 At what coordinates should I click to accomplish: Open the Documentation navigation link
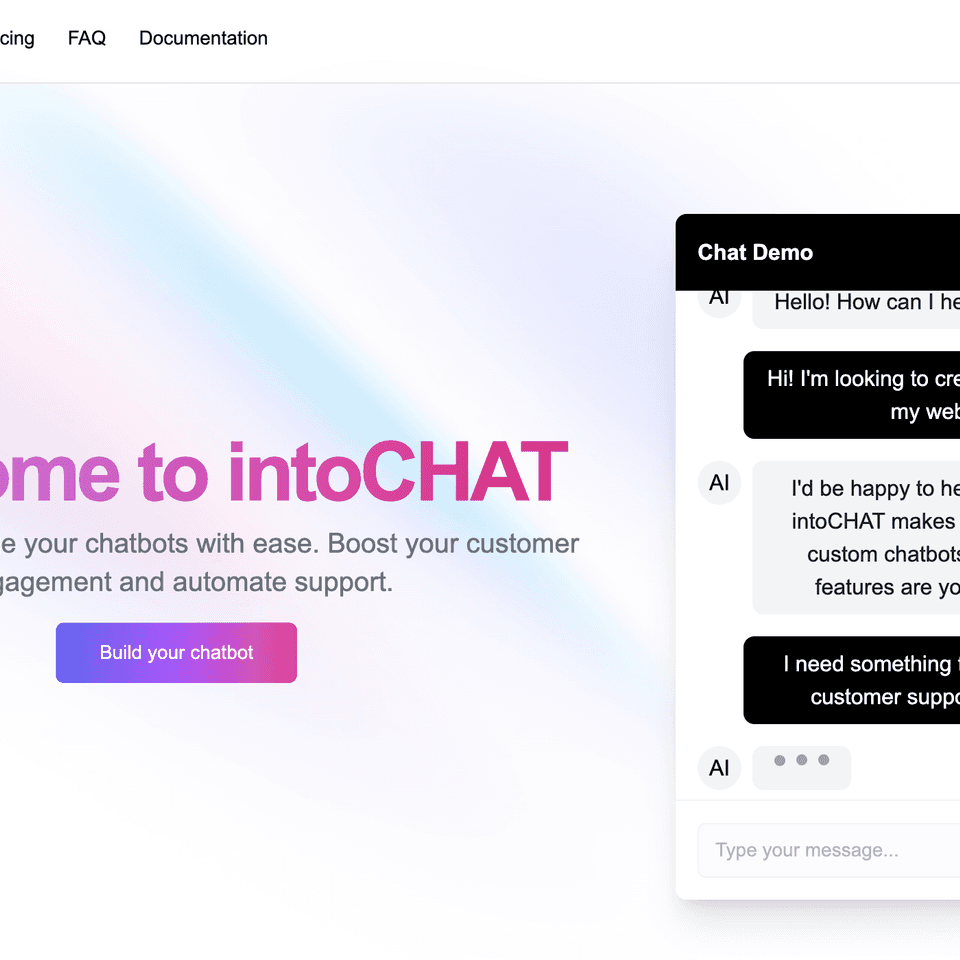point(203,38)
